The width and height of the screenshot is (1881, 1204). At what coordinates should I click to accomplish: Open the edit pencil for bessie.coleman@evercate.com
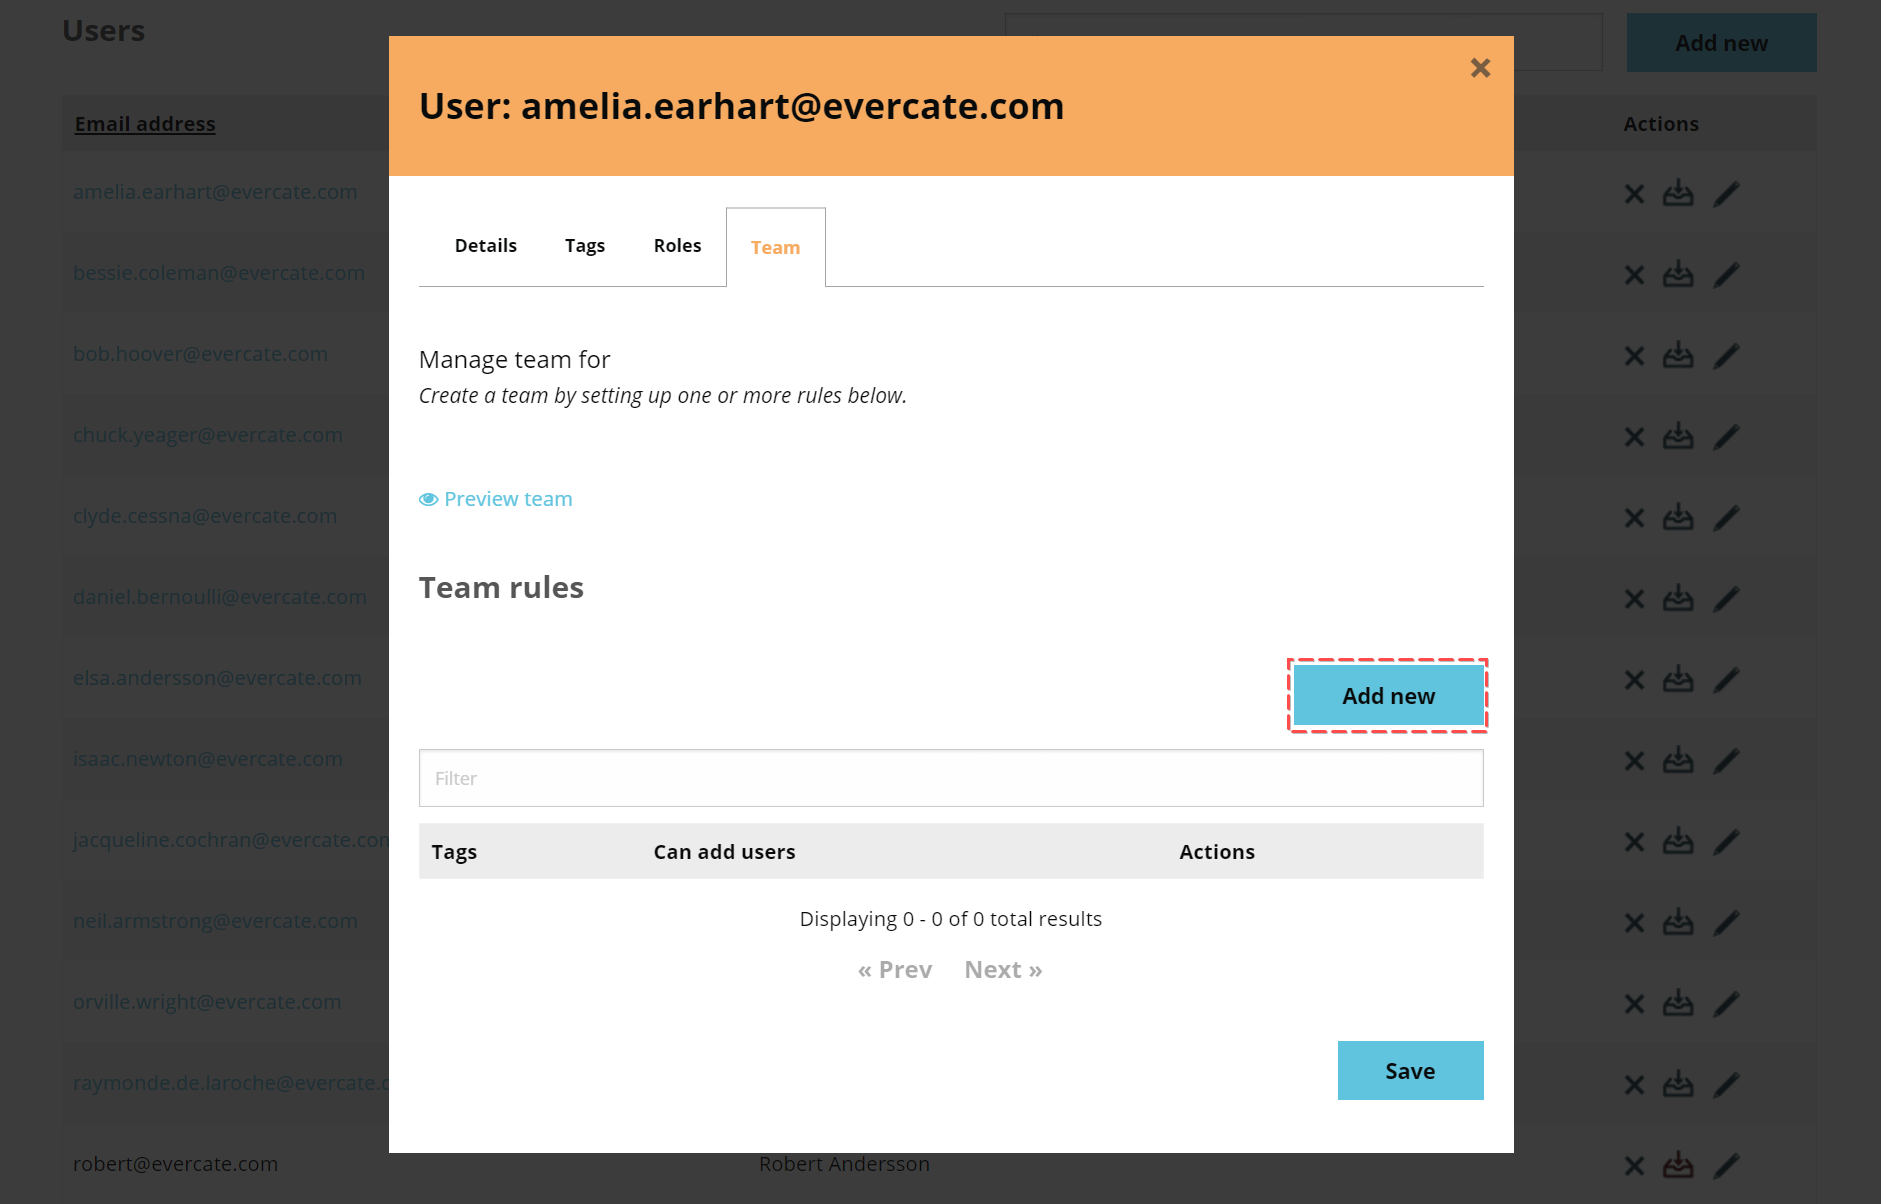(1727, 273)
